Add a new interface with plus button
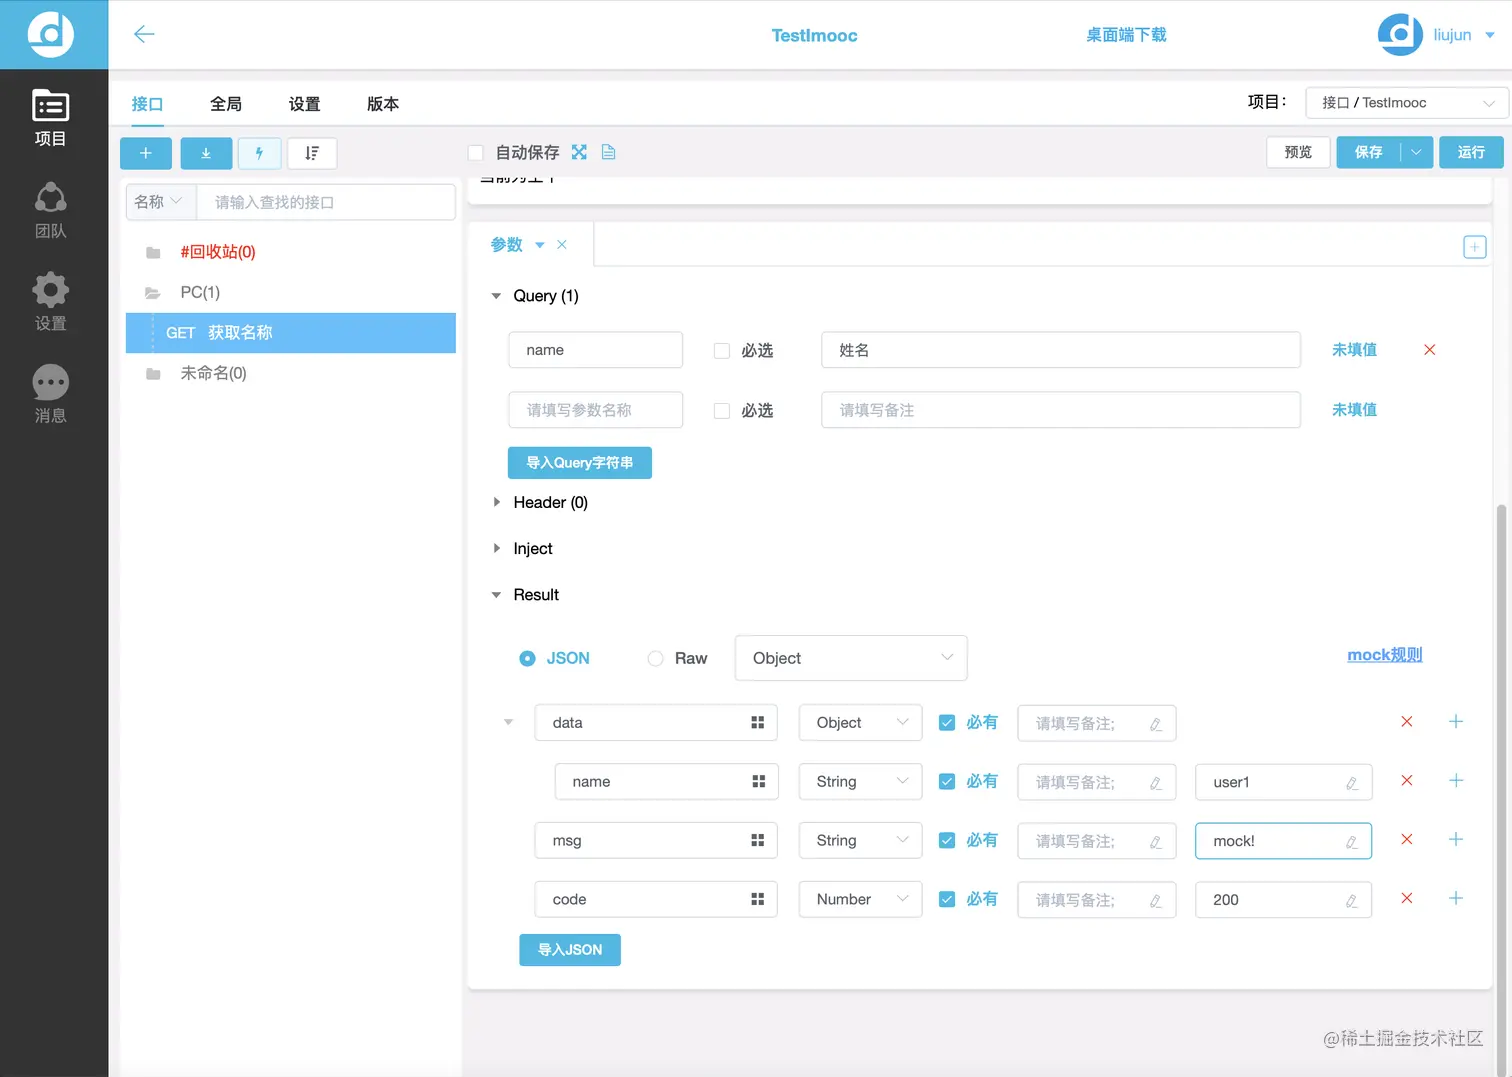Screen dimensions: 1512x1077 [x=146, y=153]
